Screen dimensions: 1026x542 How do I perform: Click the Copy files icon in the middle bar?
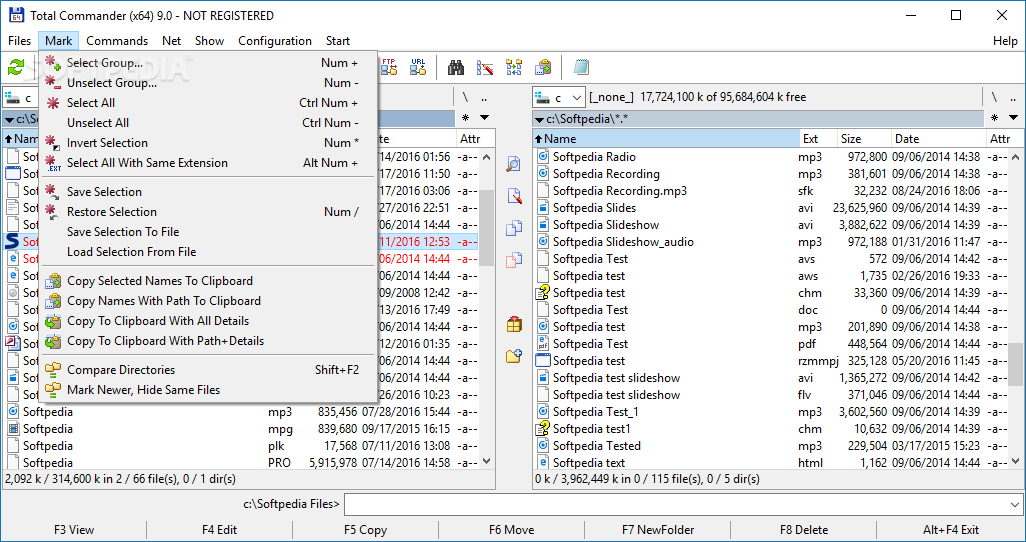[514, 228]
